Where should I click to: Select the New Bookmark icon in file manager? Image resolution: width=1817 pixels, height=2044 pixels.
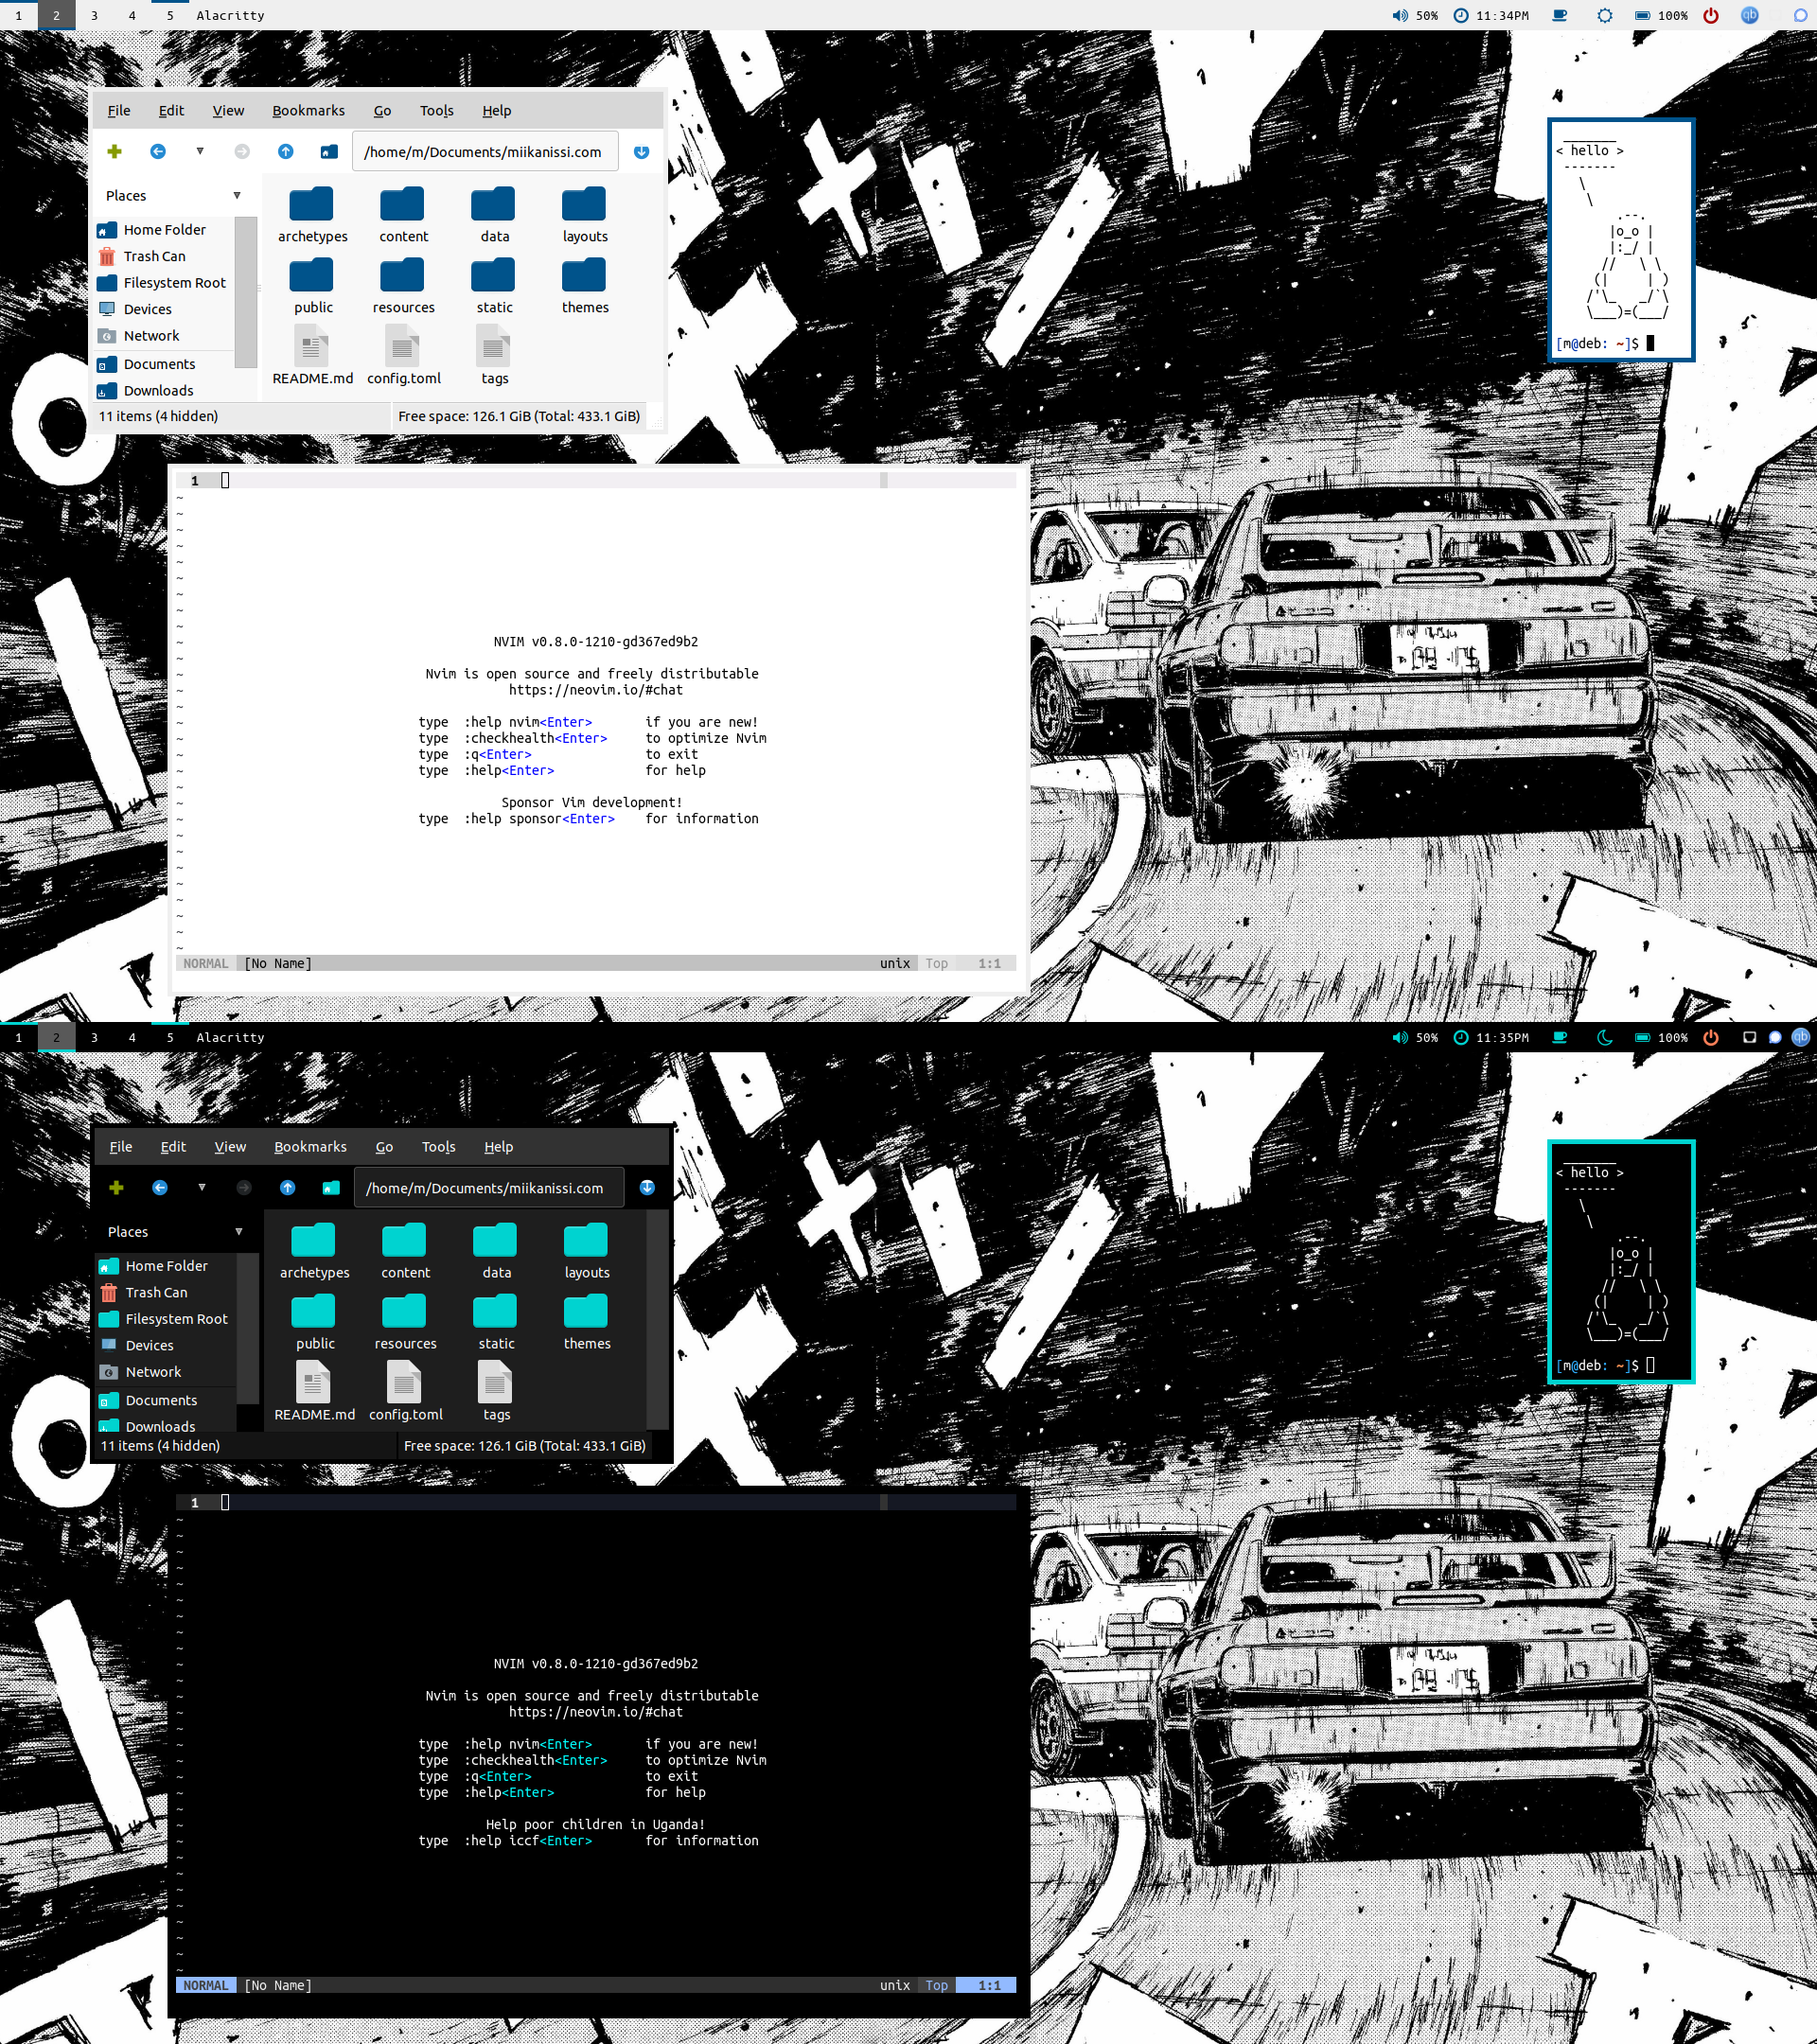114,154
